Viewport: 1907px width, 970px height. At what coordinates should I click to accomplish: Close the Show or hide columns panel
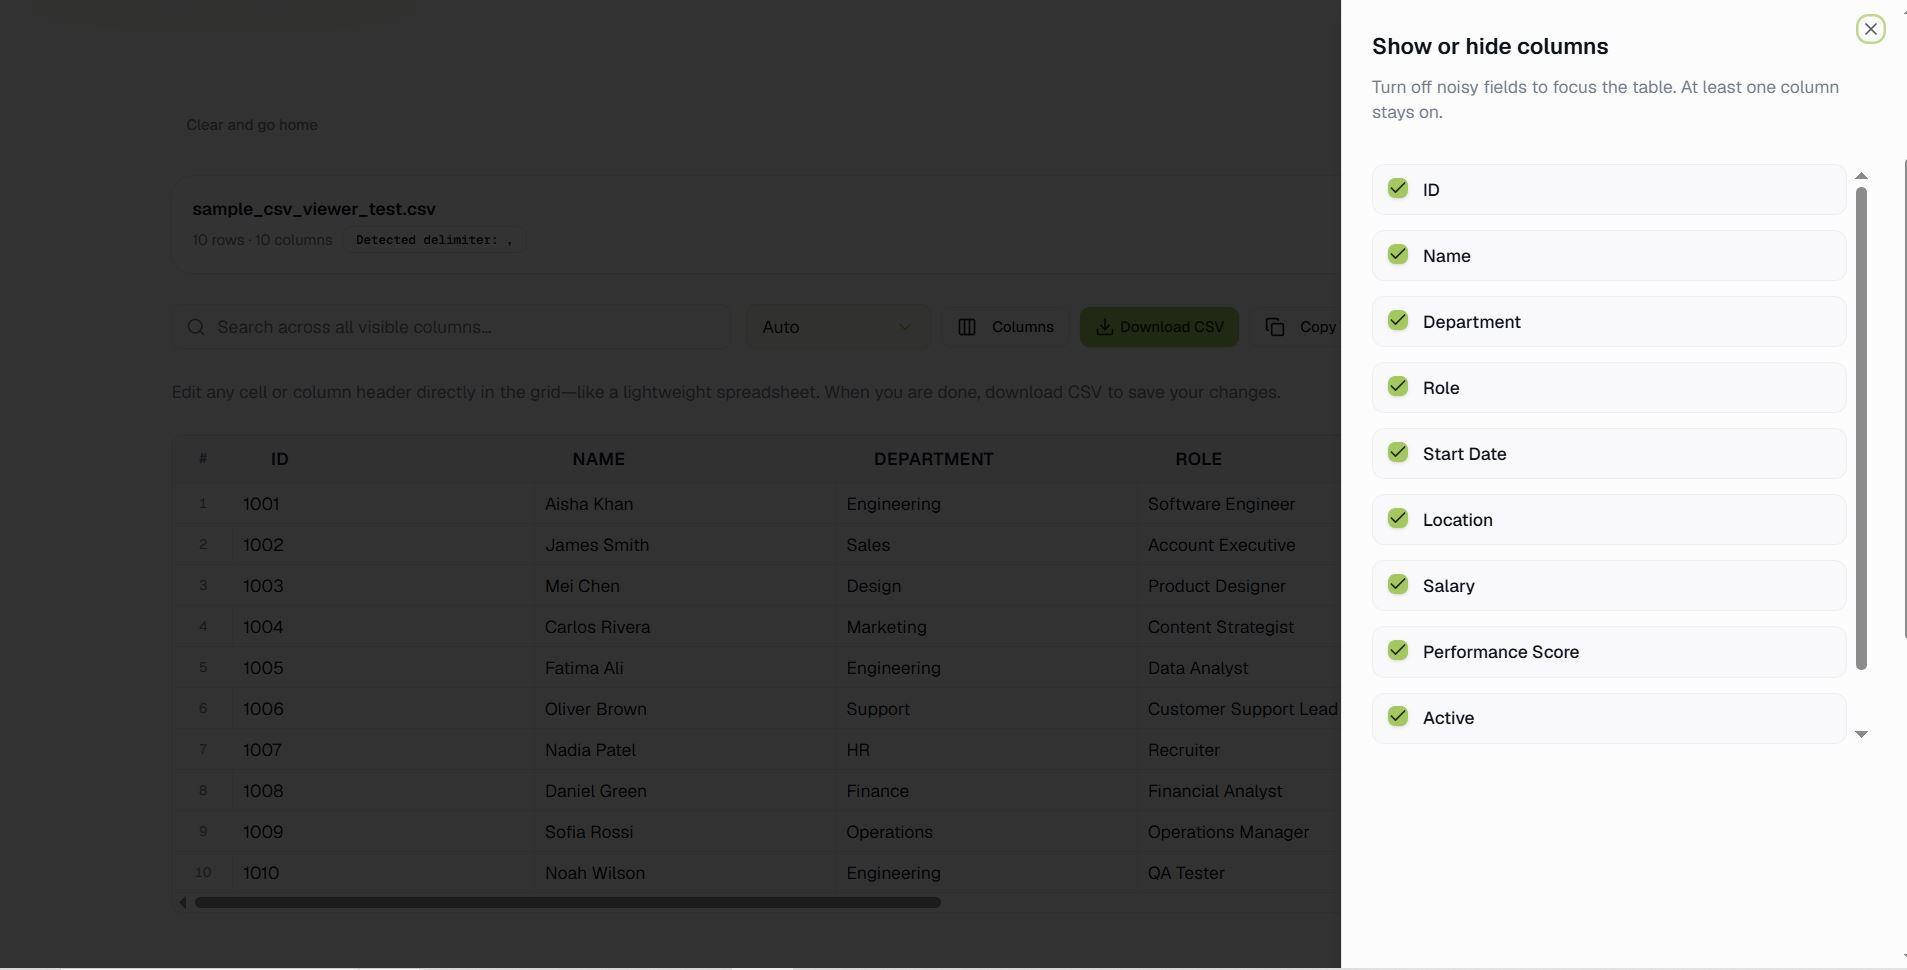pos(1870,29)
